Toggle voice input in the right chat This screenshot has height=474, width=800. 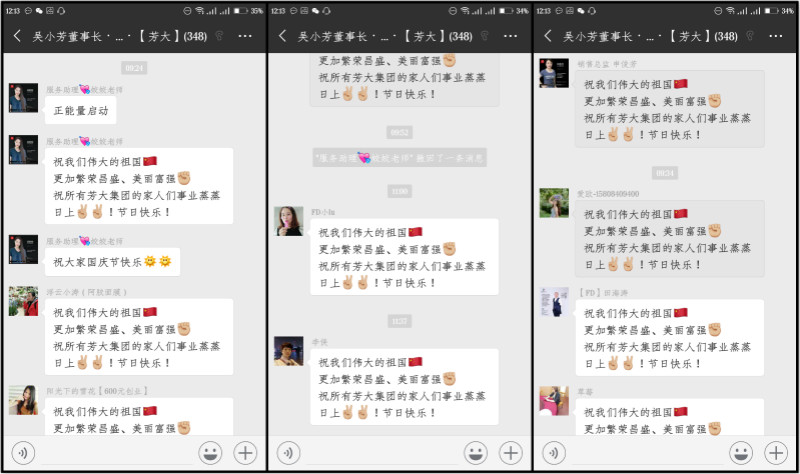[x=554, y=452]
